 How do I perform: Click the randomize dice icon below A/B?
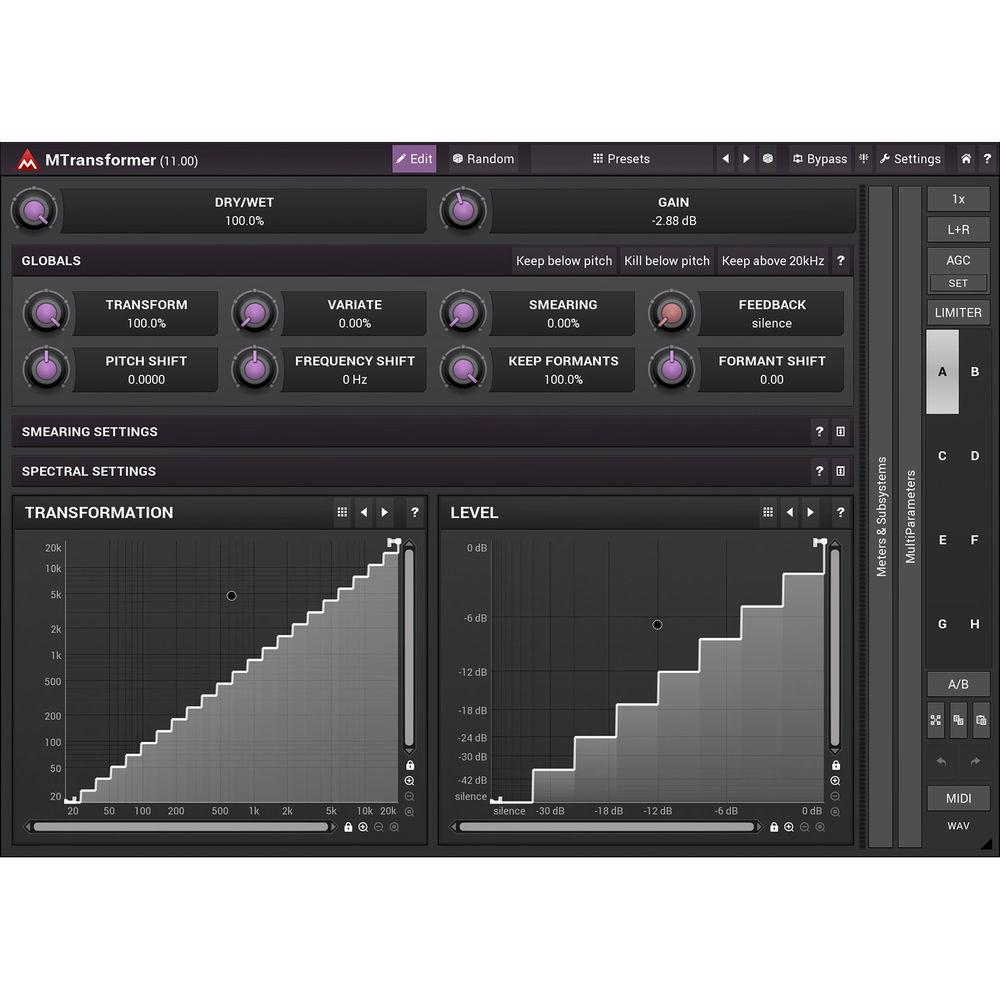point(935,720)
